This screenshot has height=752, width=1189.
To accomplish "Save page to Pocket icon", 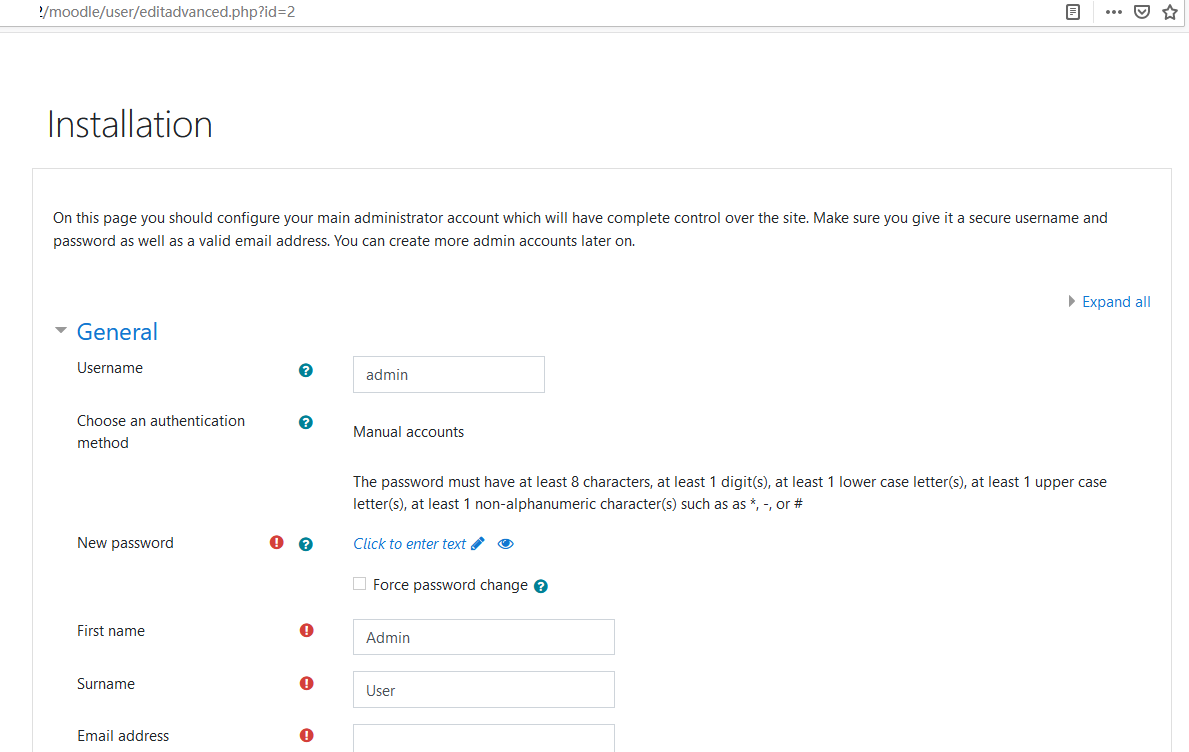I will click(x=1142, y=12).
